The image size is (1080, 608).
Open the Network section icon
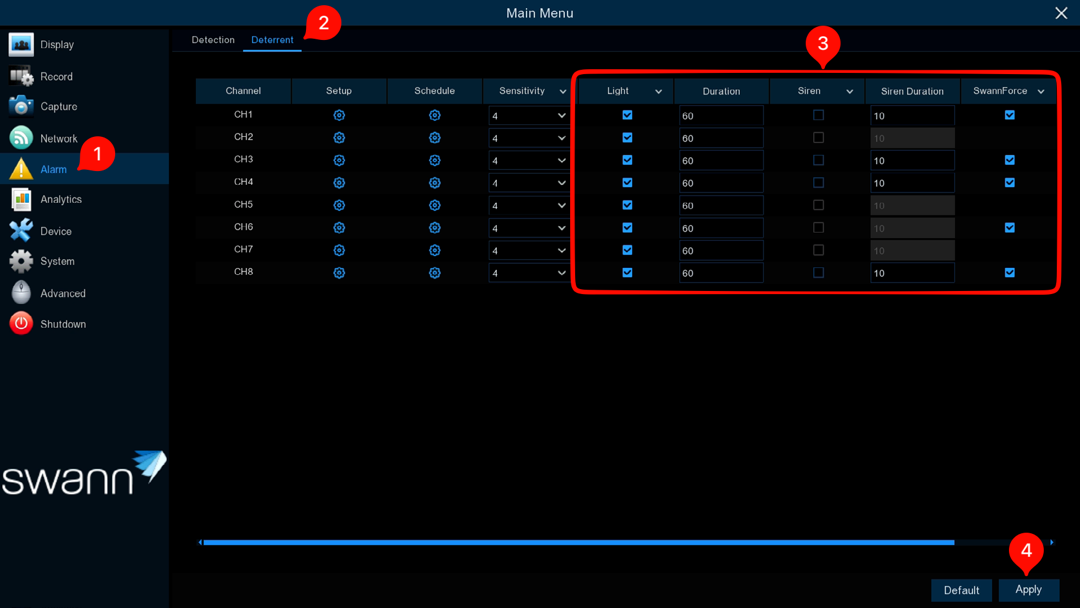(21, 138)
